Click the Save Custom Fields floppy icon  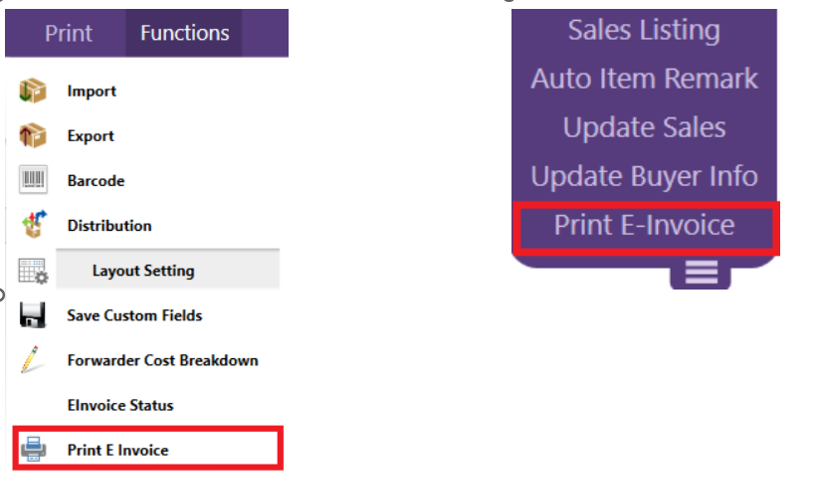(32, 316)
